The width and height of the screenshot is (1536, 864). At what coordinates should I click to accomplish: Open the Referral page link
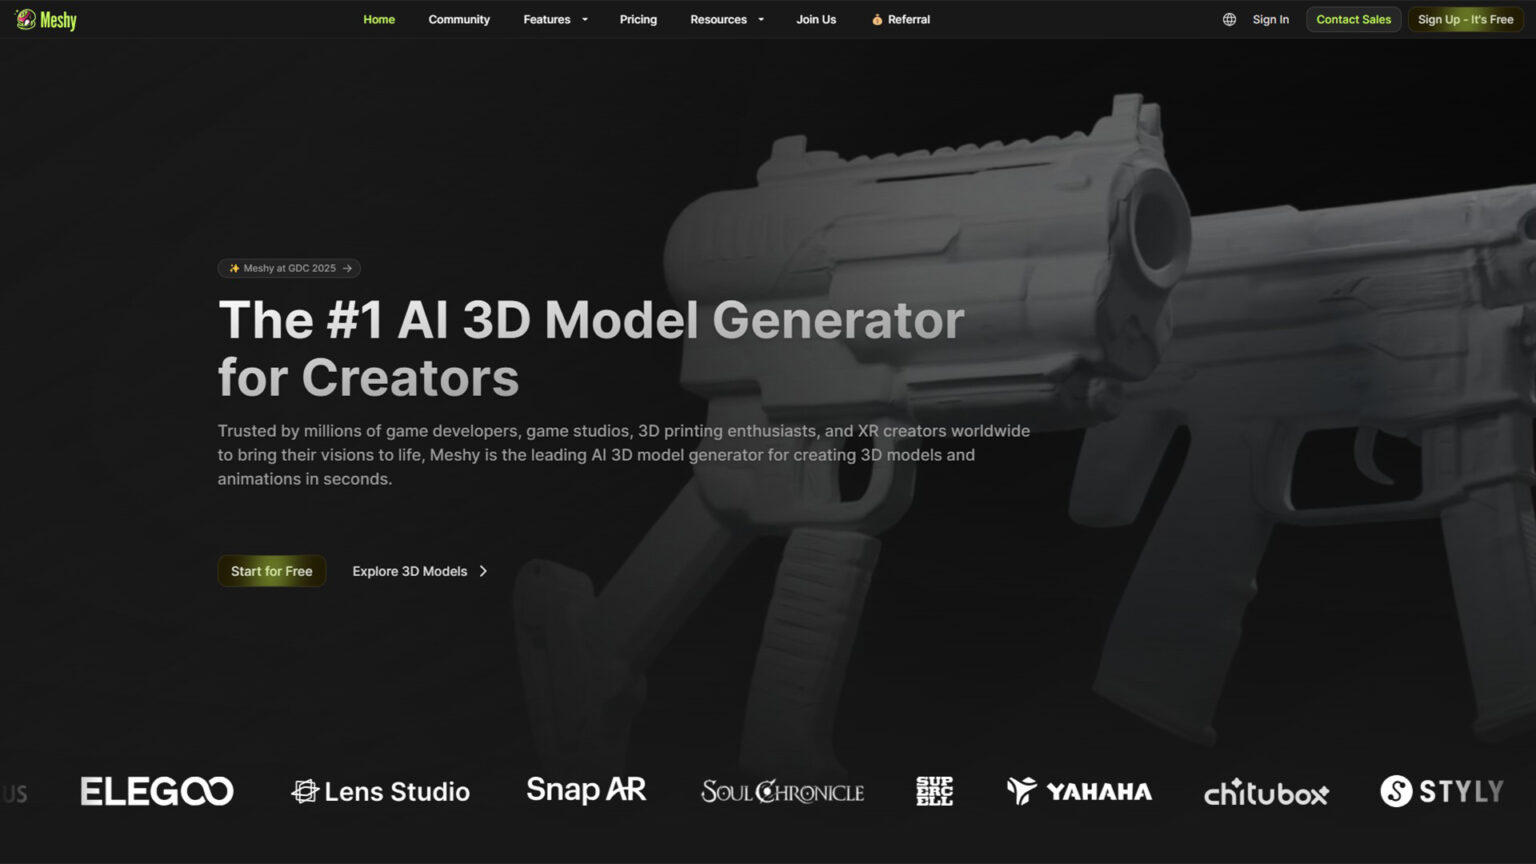[x=901, y=19]
